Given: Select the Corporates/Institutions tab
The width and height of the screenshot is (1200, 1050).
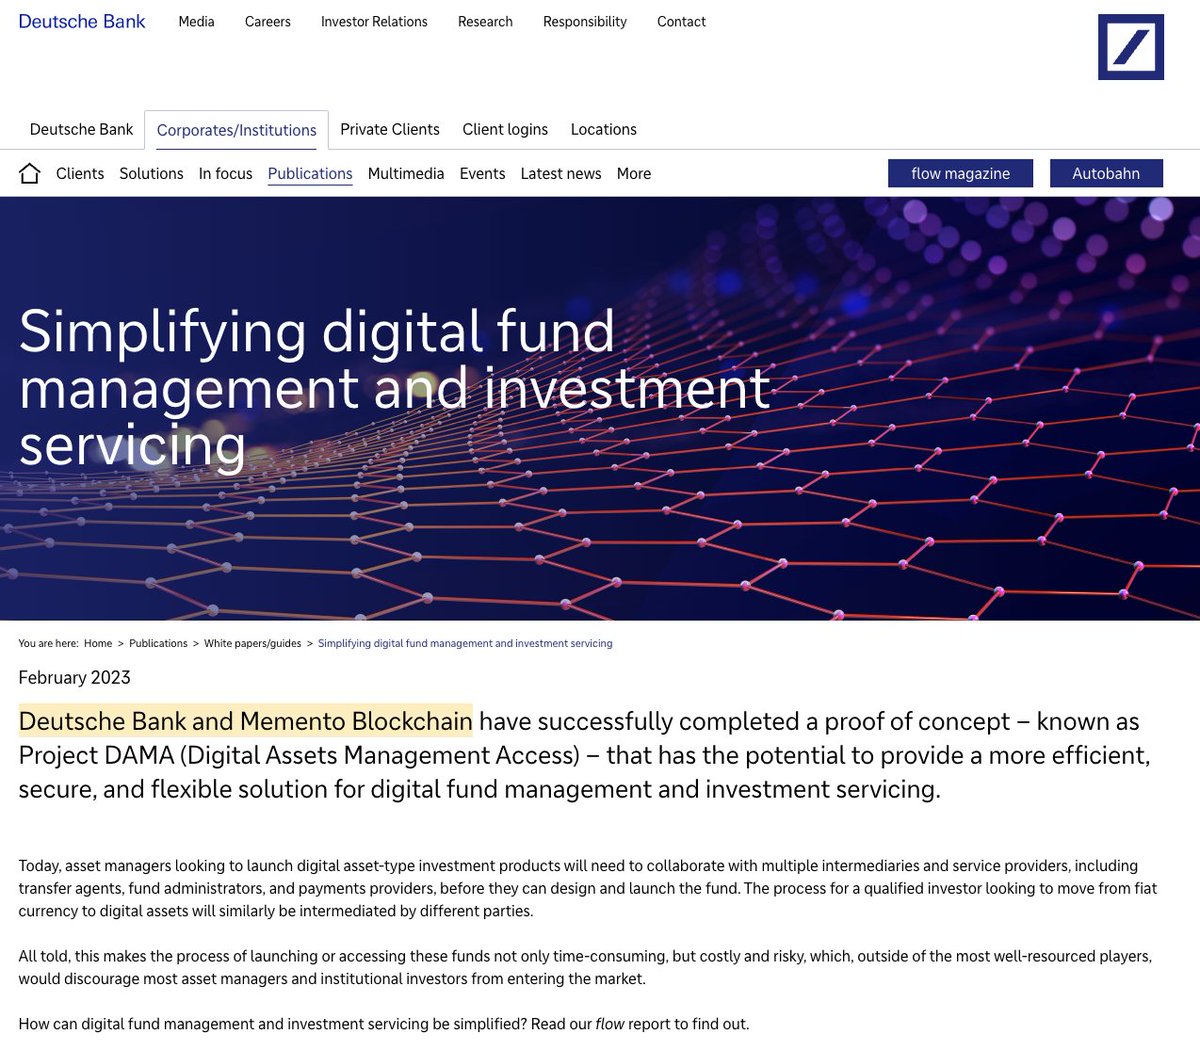Looking at the screenshot, I should (x=236, y=130).
